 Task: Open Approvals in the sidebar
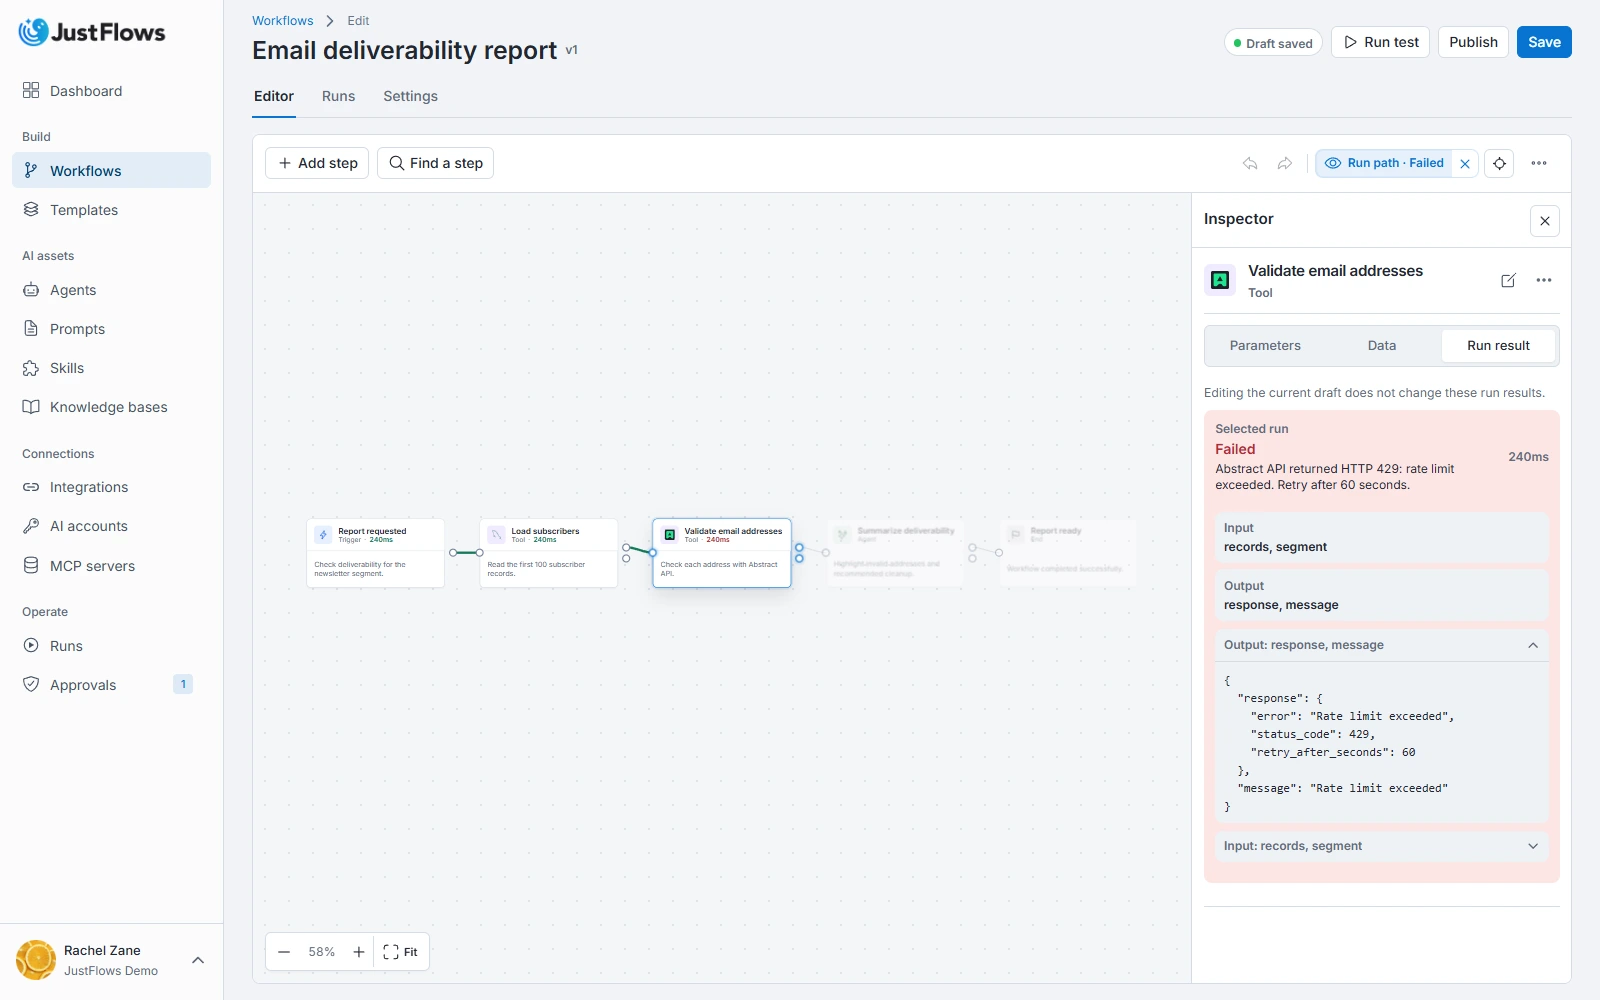111,685
